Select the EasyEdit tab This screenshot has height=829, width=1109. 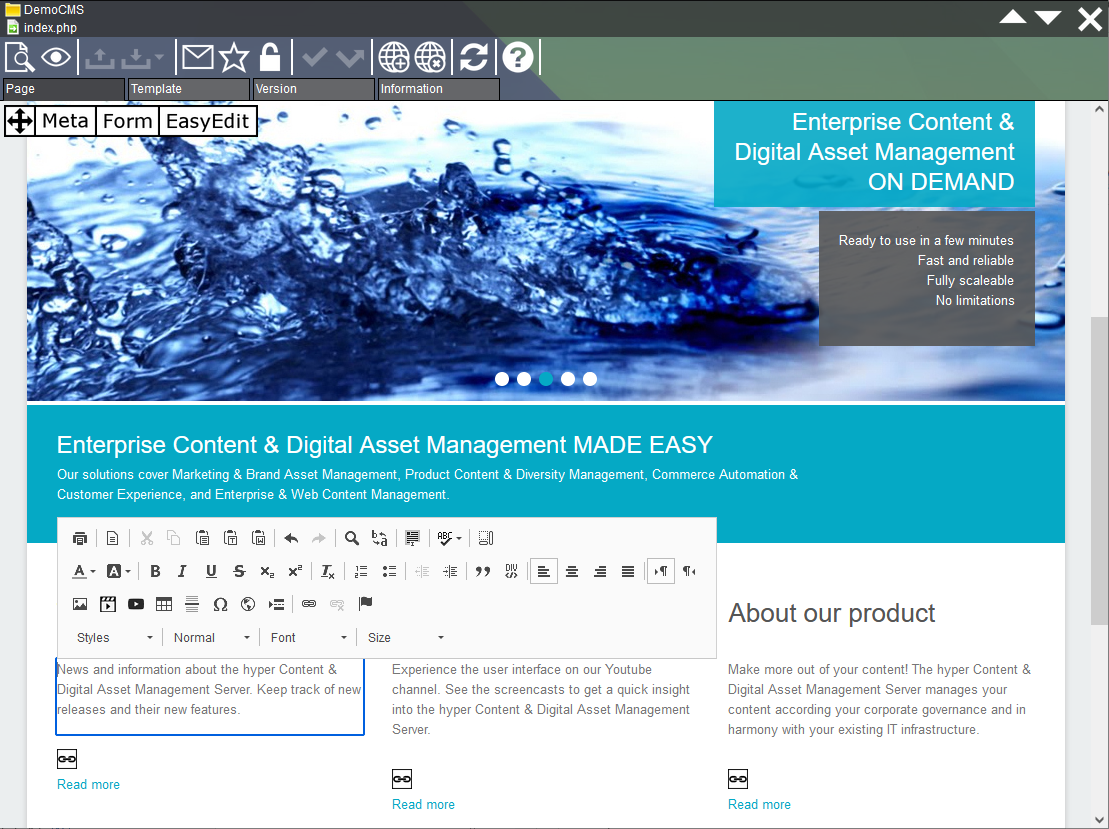208,121
